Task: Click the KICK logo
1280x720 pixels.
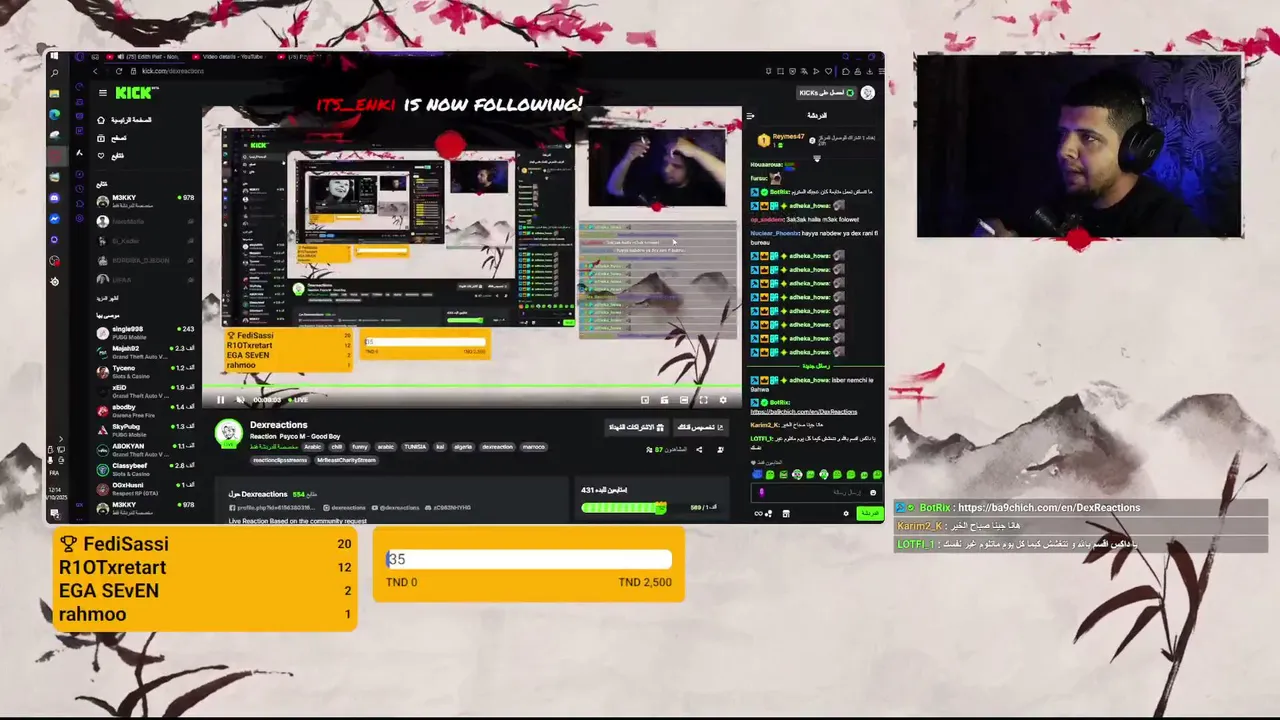Action: coord(135,93)
